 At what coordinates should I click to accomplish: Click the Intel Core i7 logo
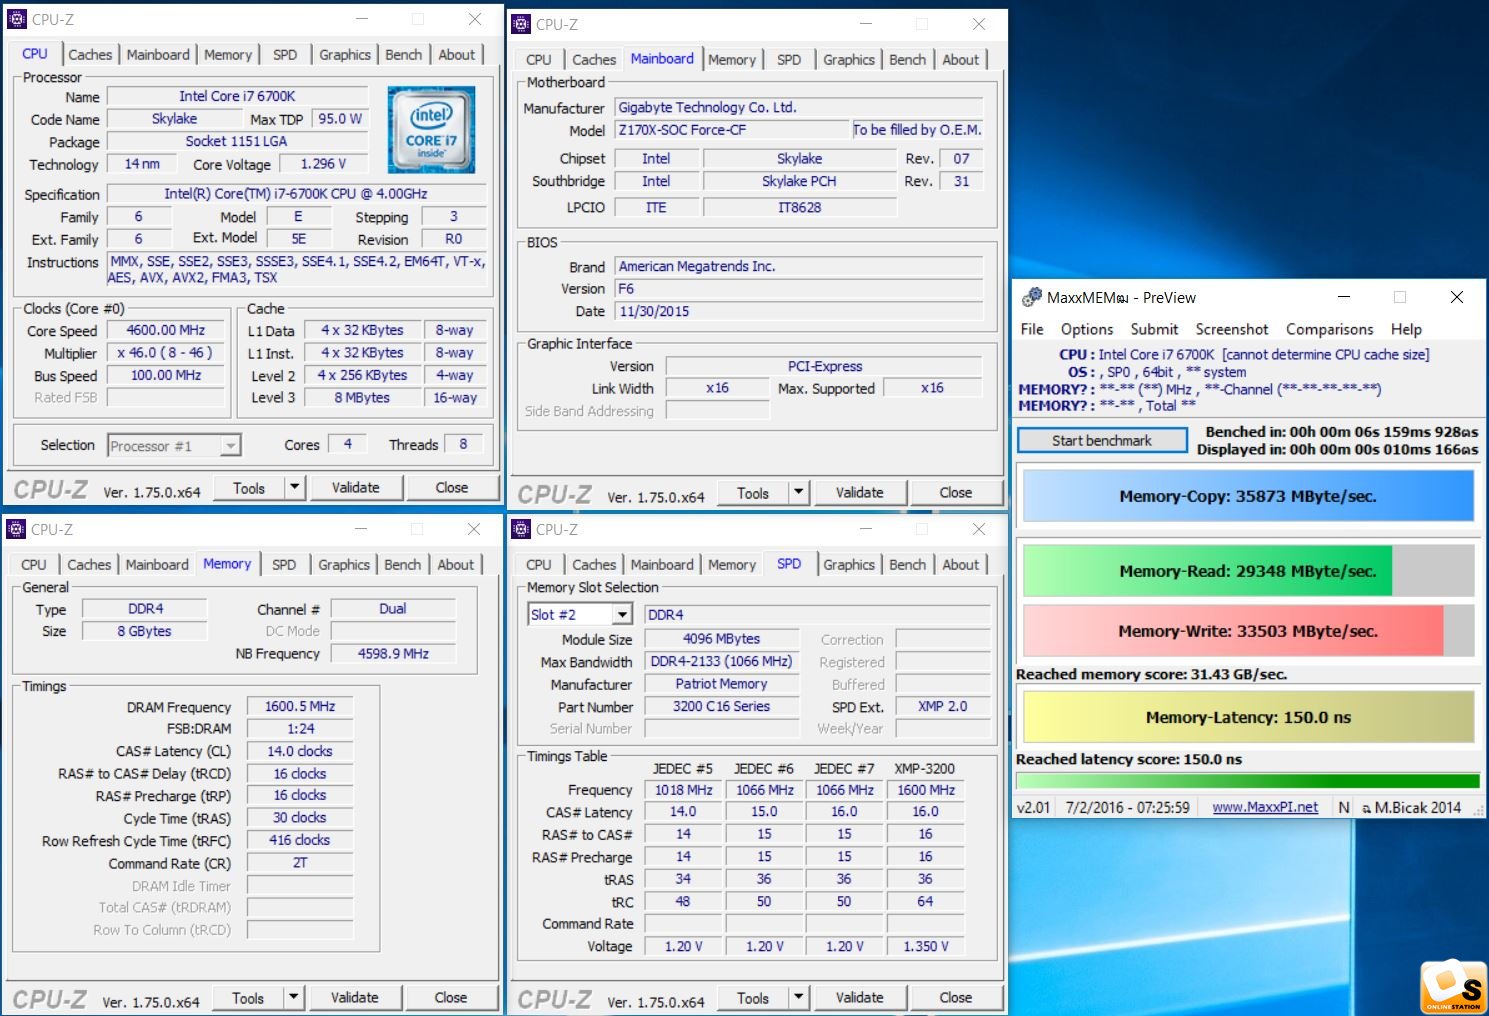431,129
